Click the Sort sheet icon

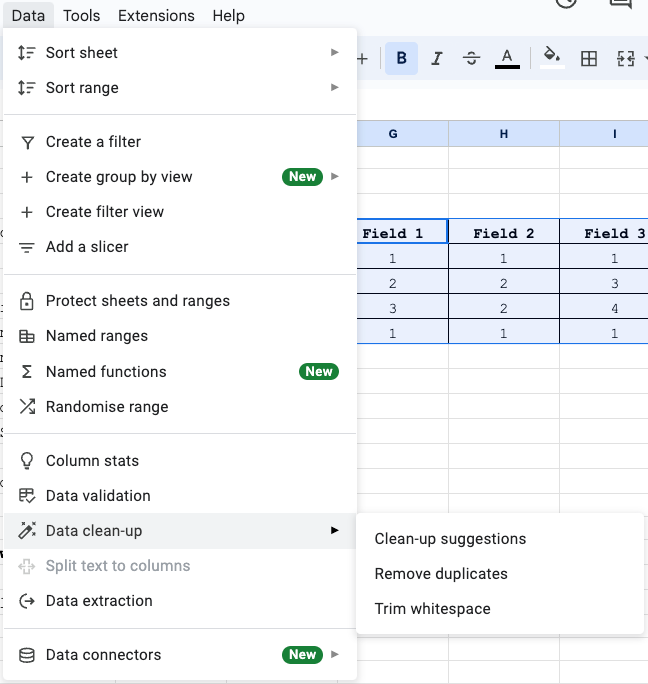click(x=27, y=53)
